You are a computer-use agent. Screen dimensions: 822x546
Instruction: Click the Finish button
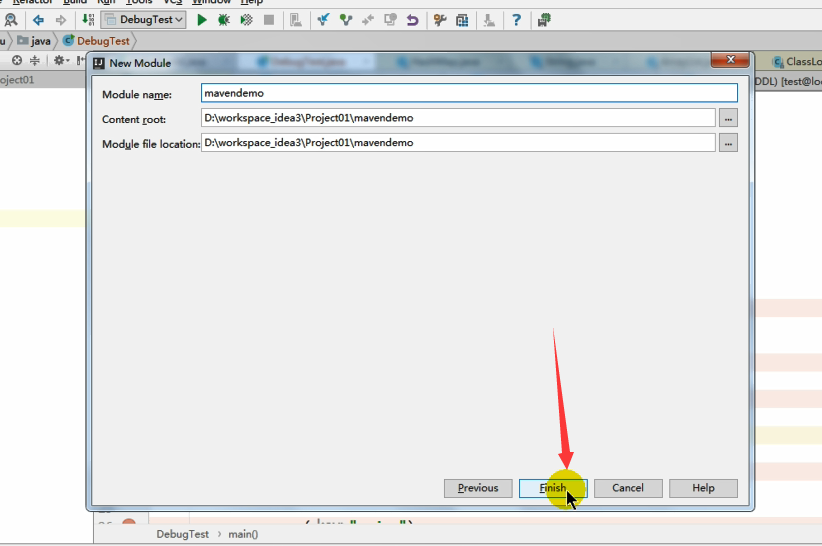(x=553, y=488)
